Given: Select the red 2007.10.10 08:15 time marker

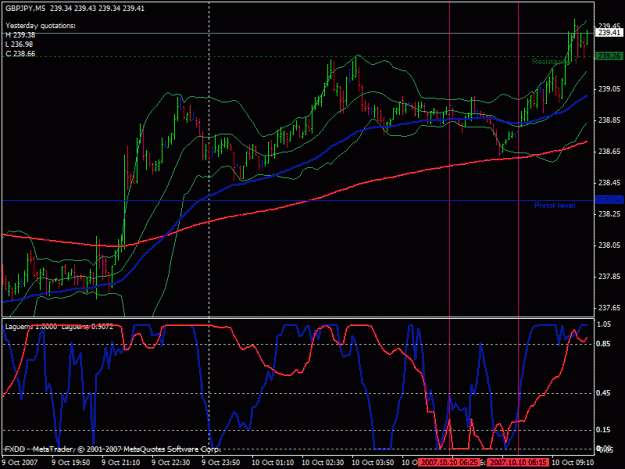Looking at the screenshot, I should 518,462.
